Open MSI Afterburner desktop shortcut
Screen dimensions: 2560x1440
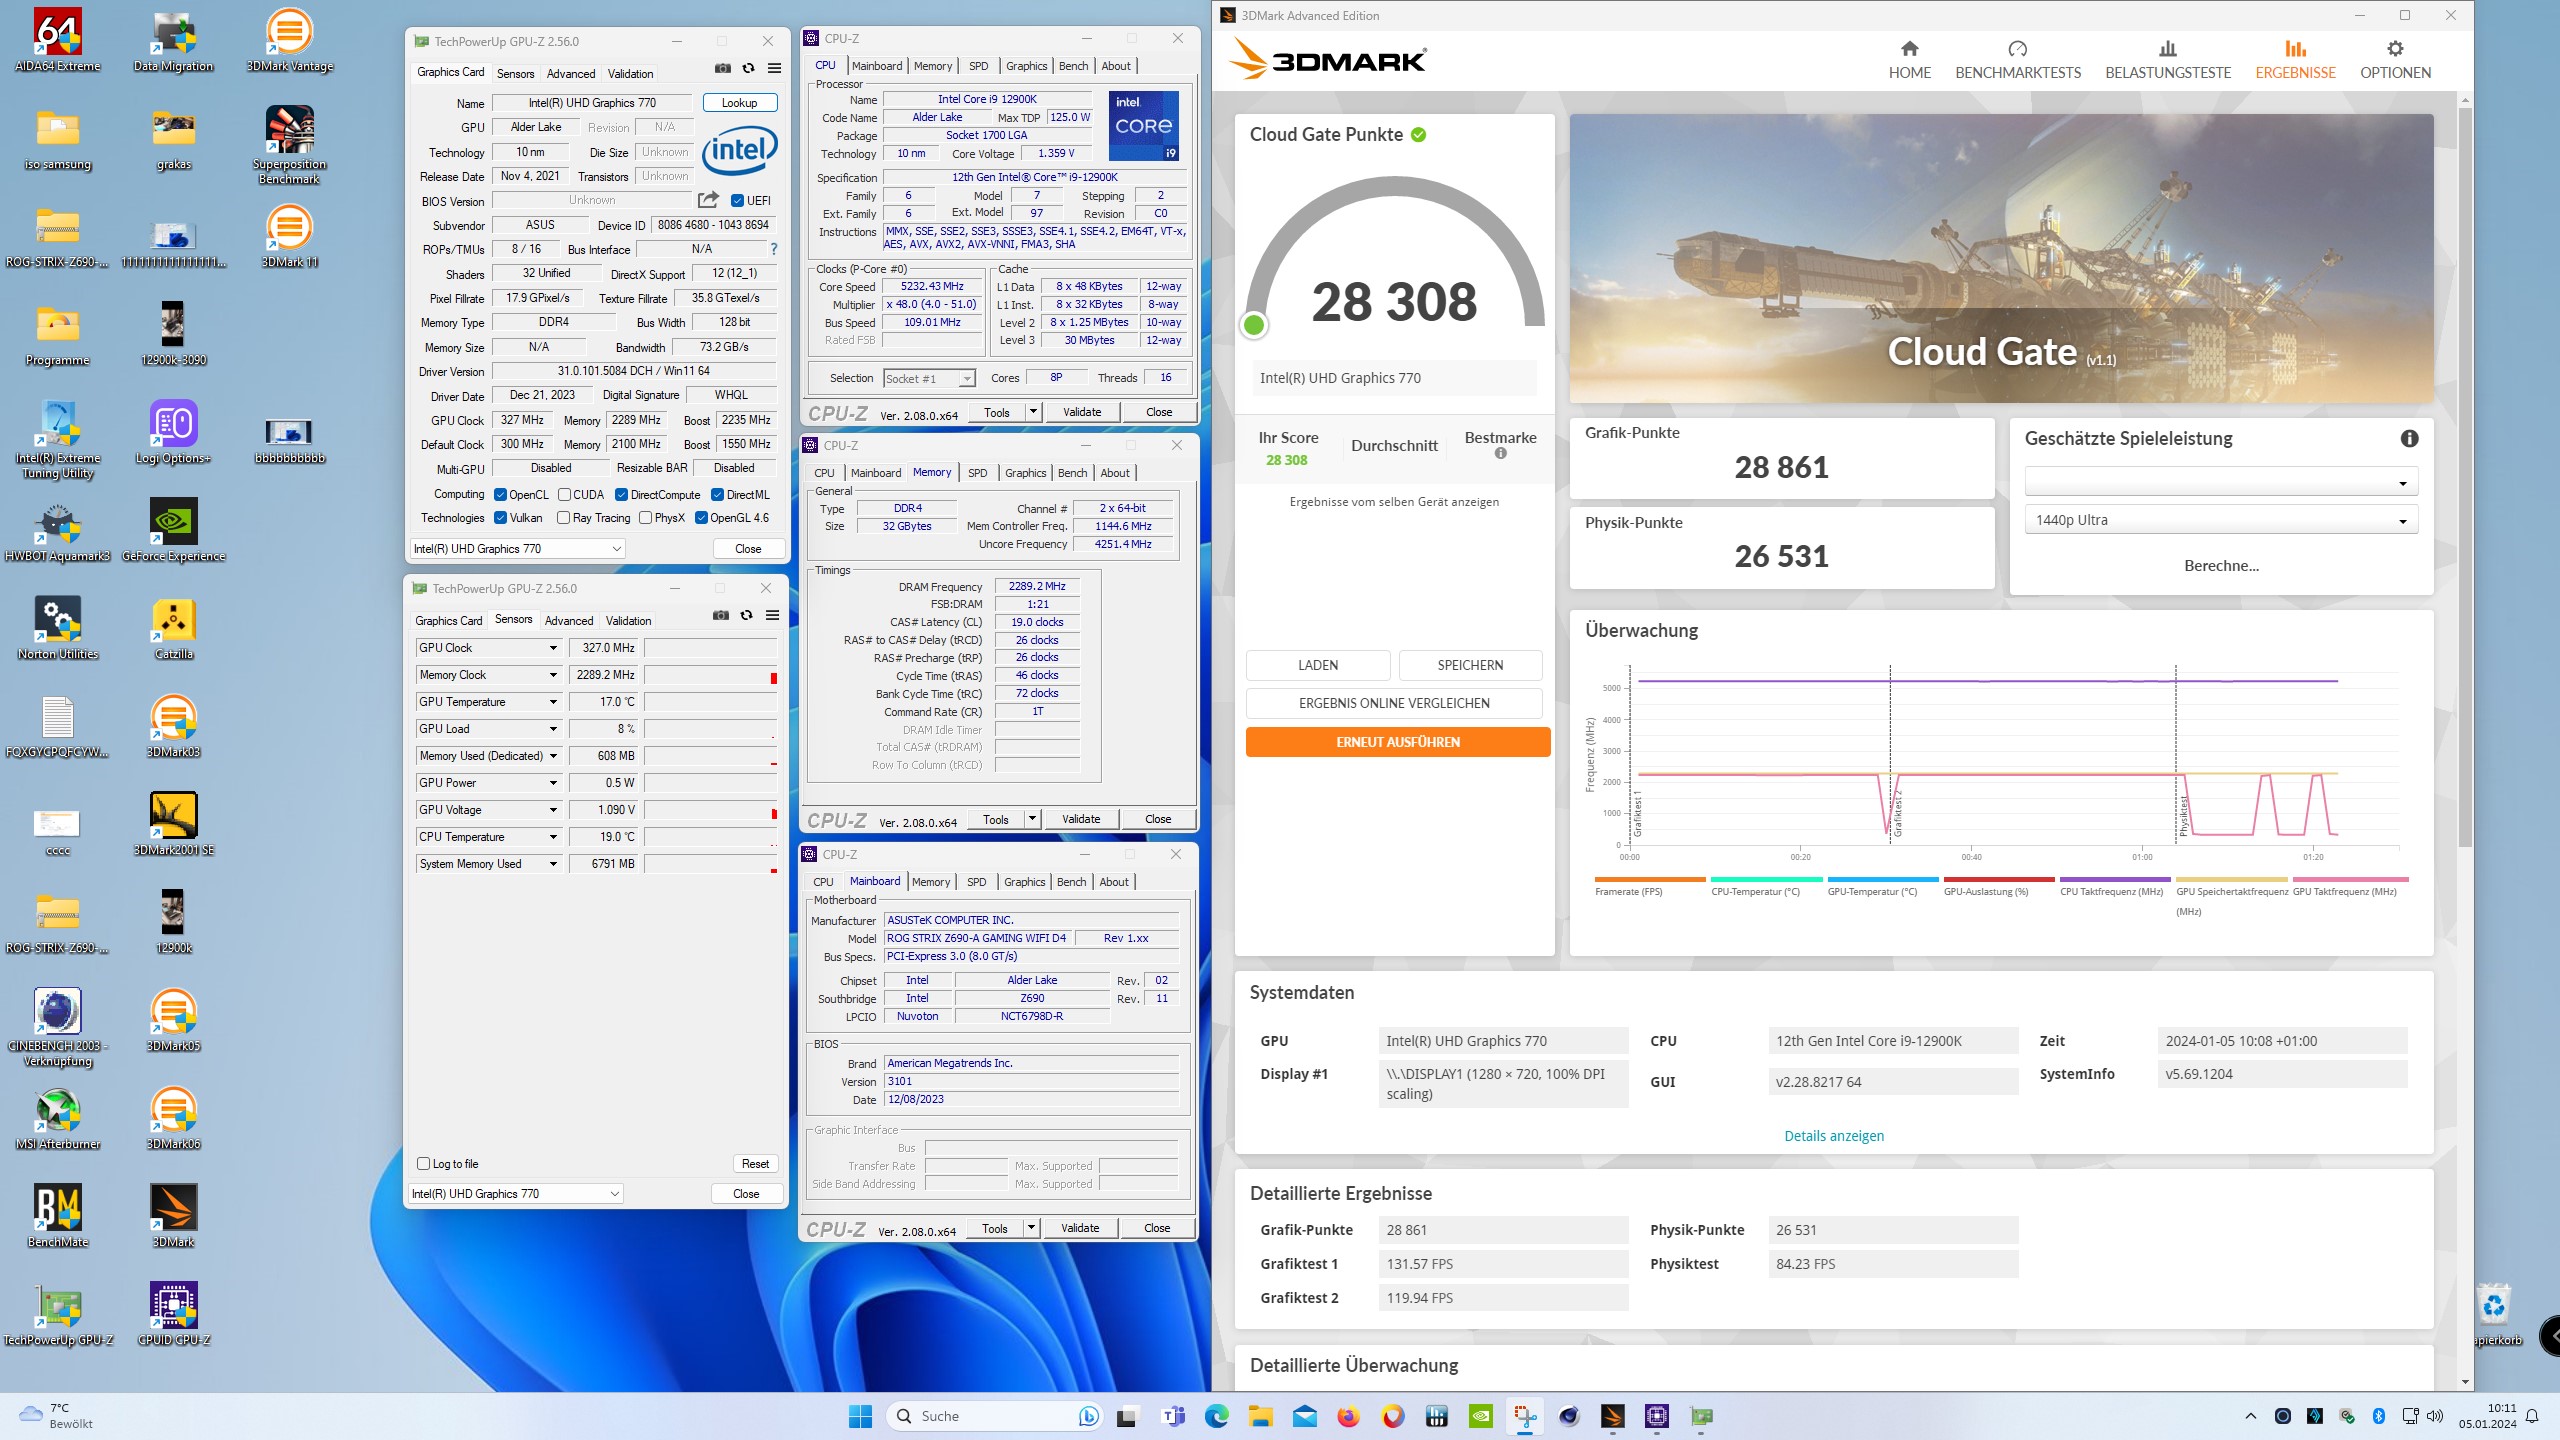click(58, 1118)
